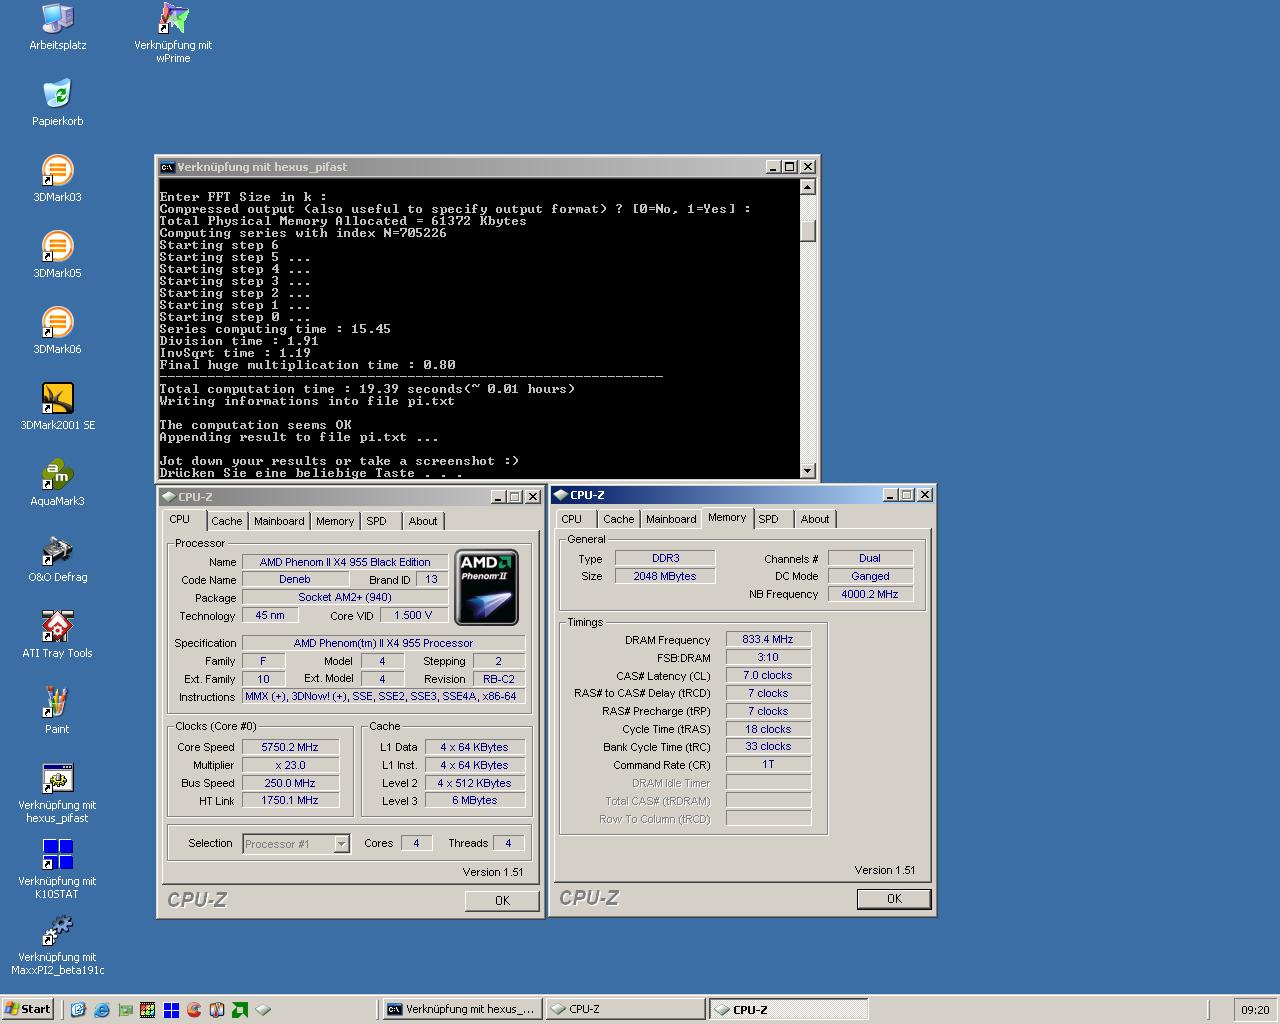The width and height of the screenshot is (1280, 1024).
Task: Open Memory tab in left CPU-Z window
Action: 335,521
